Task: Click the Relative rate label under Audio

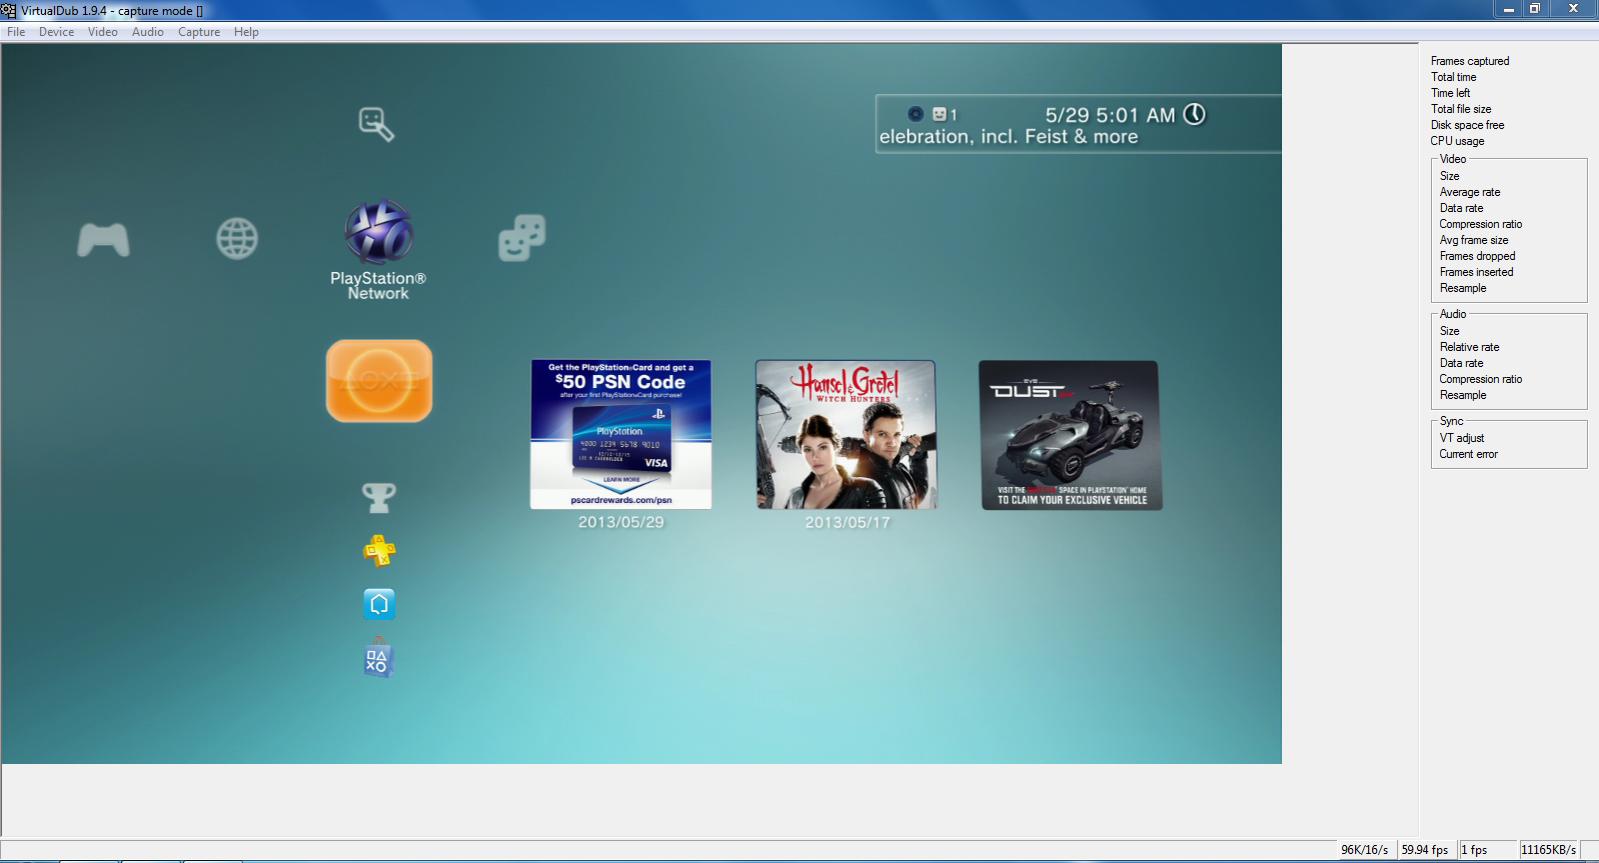Action: [1469, 347]
